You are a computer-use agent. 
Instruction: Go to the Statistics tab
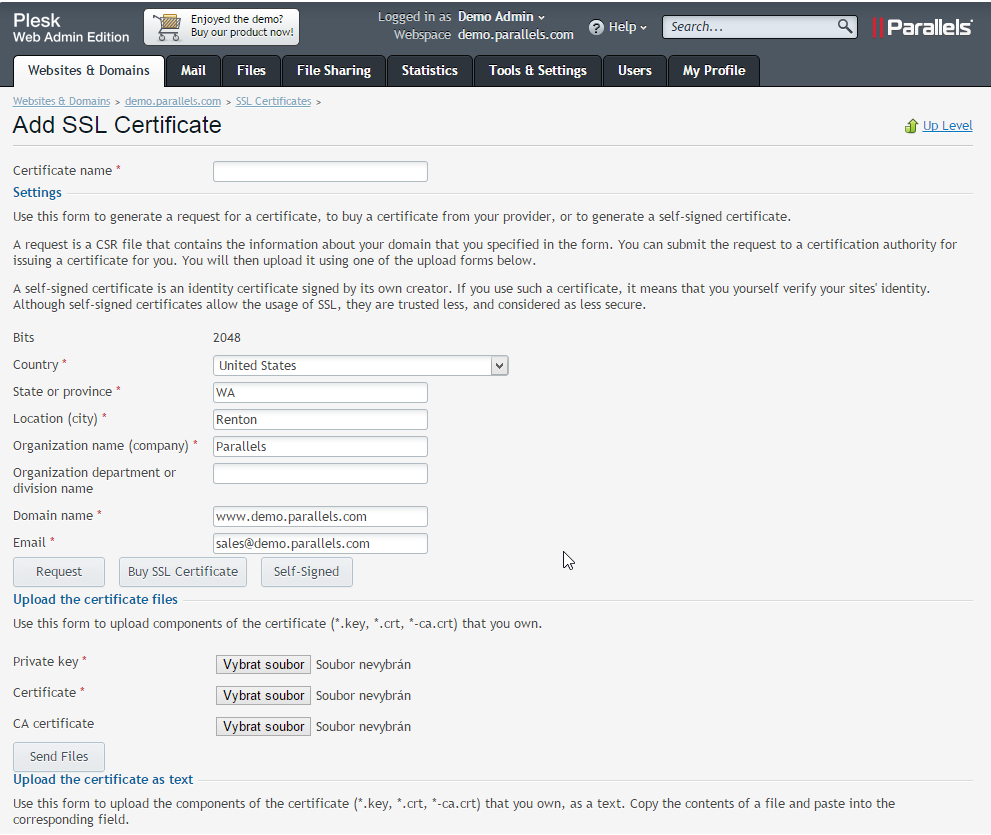coord(429,71)
